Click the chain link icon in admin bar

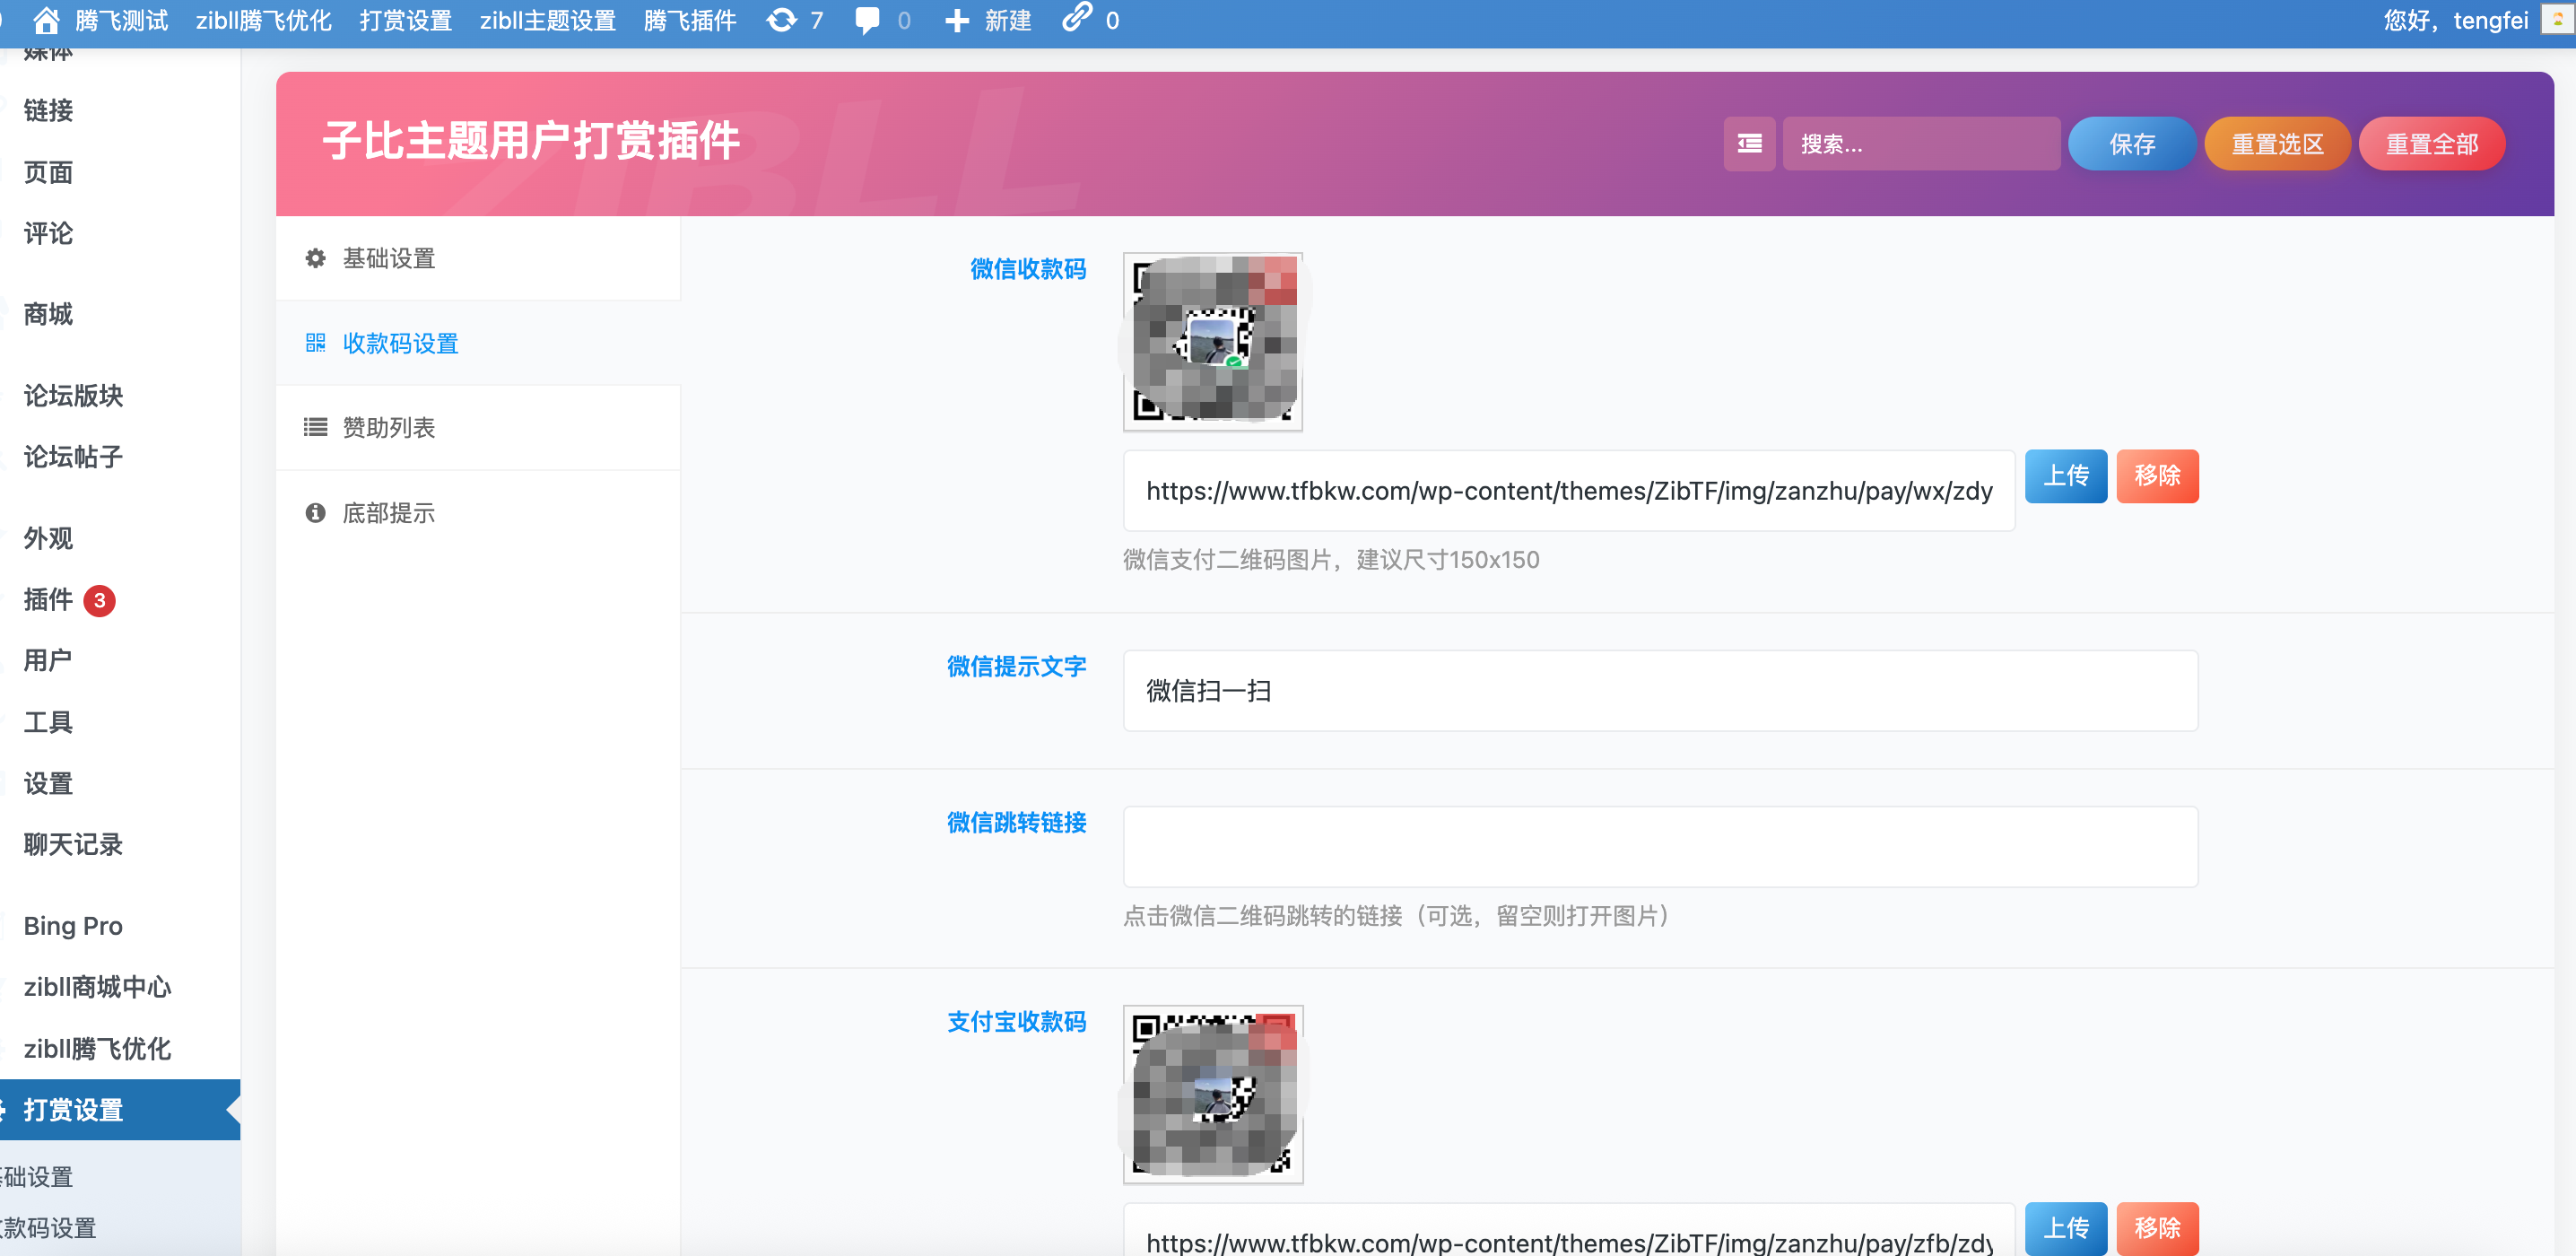tap(1077, 20)
